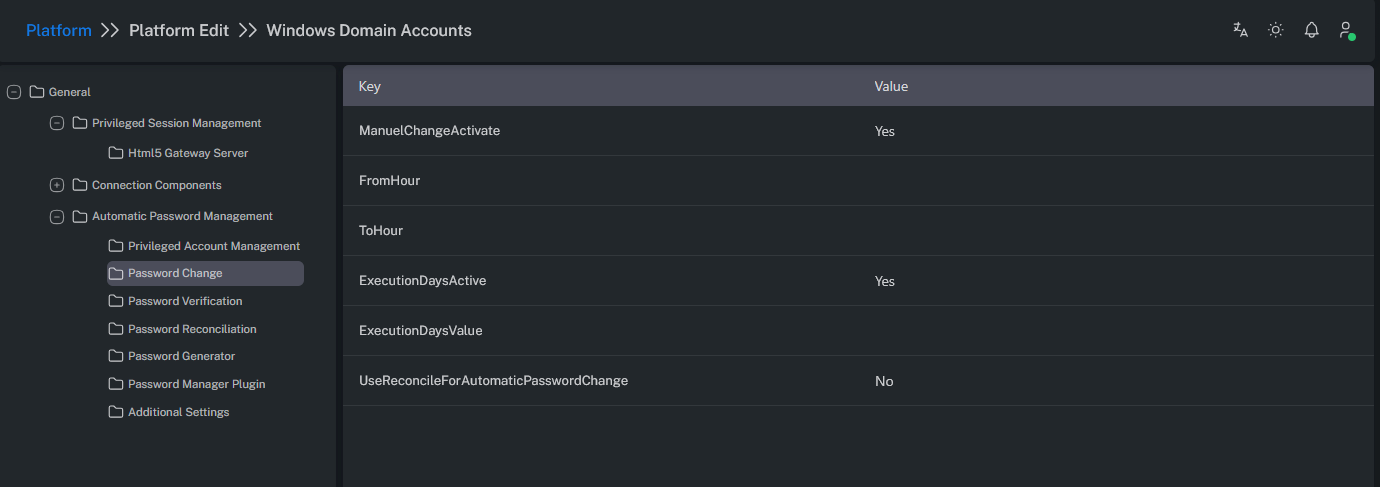Collapse the General tree node
1380x487 pixels.
point(14,92)
